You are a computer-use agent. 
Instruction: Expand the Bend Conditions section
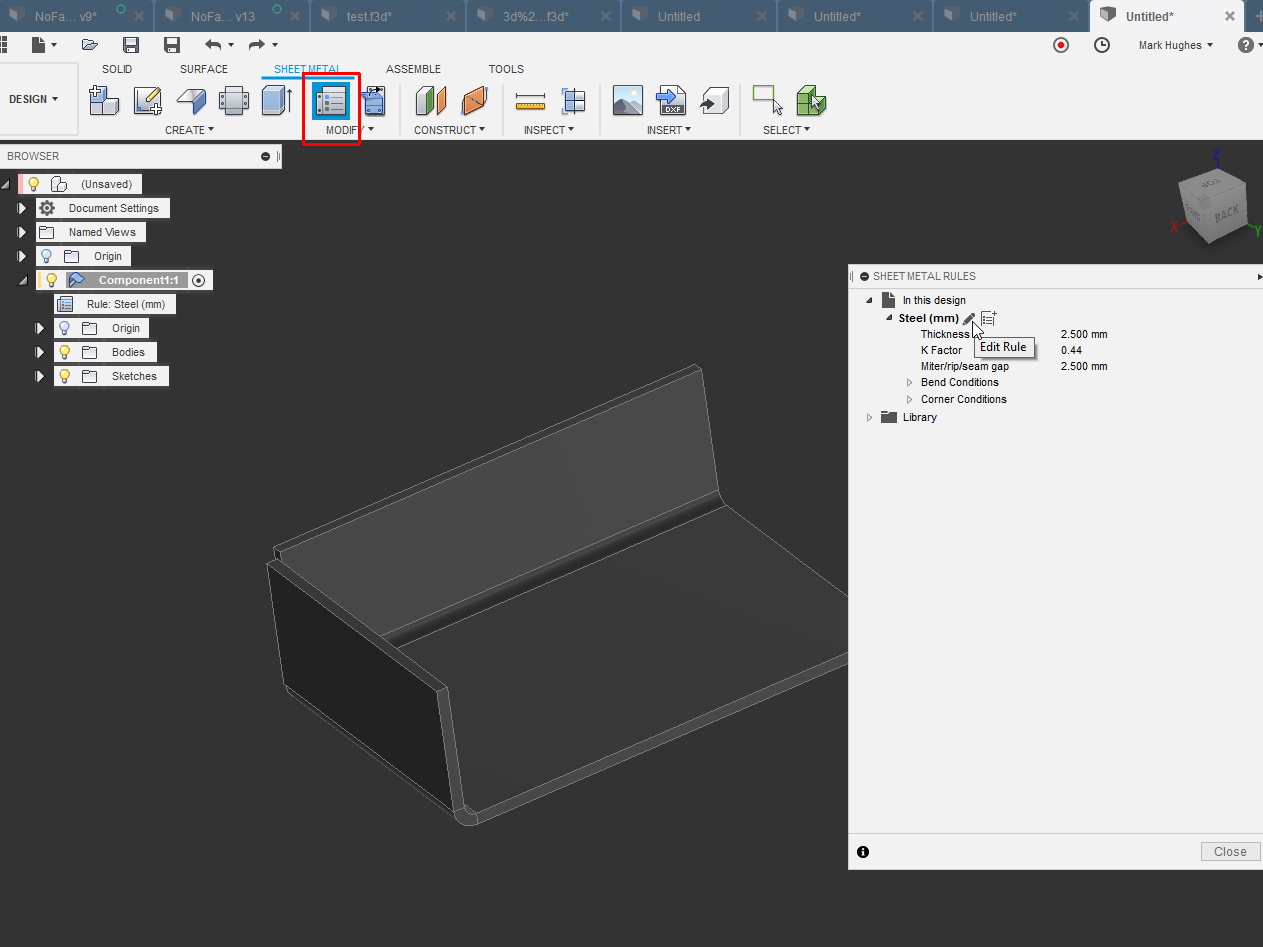tap(909, 382)
